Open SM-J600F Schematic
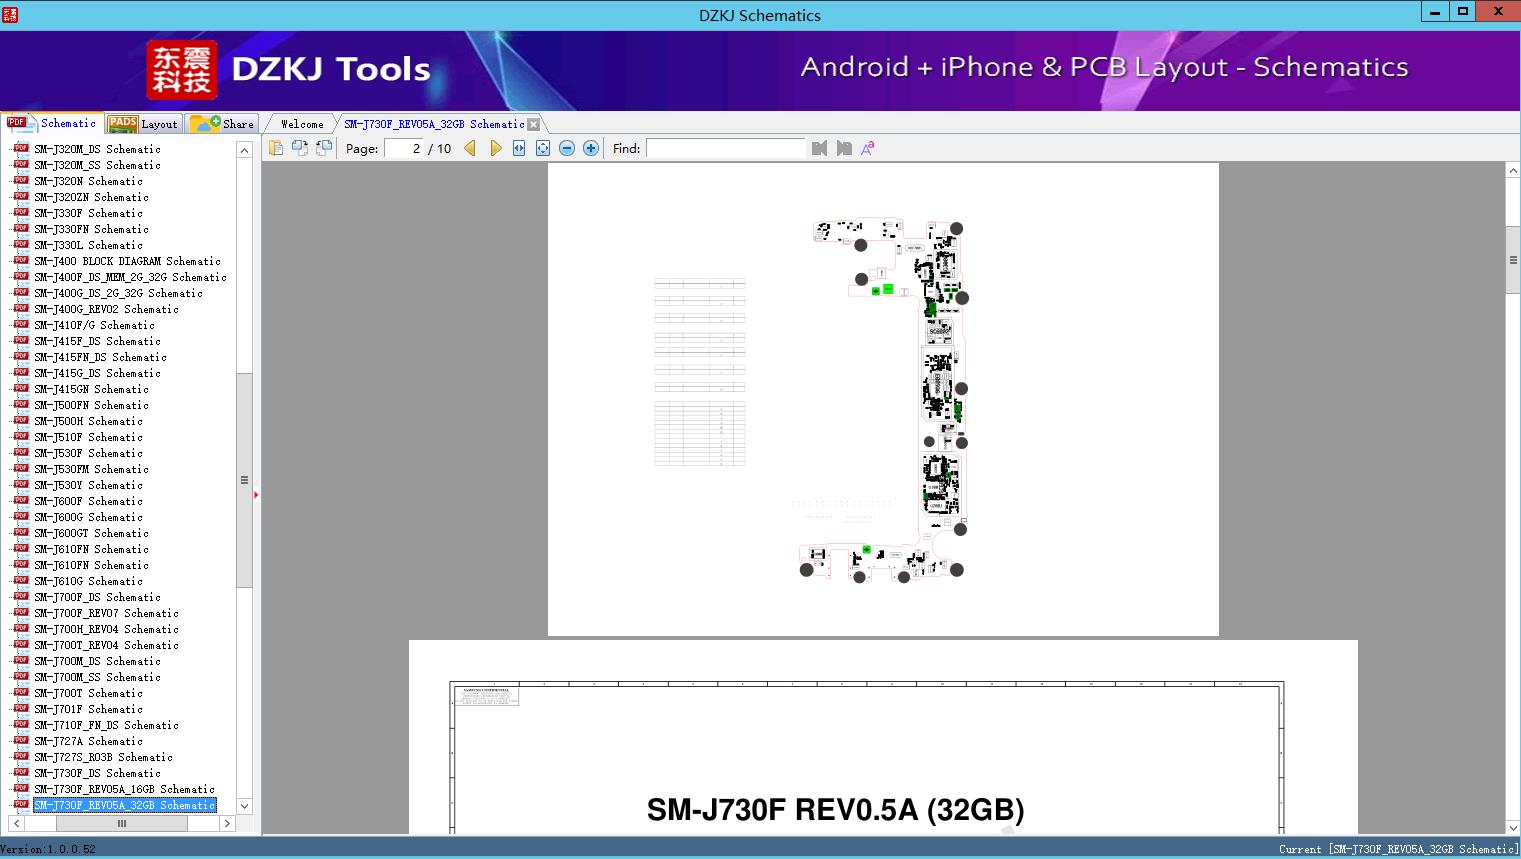Viewport: 1521px width, 859px height. pos(88,501)
